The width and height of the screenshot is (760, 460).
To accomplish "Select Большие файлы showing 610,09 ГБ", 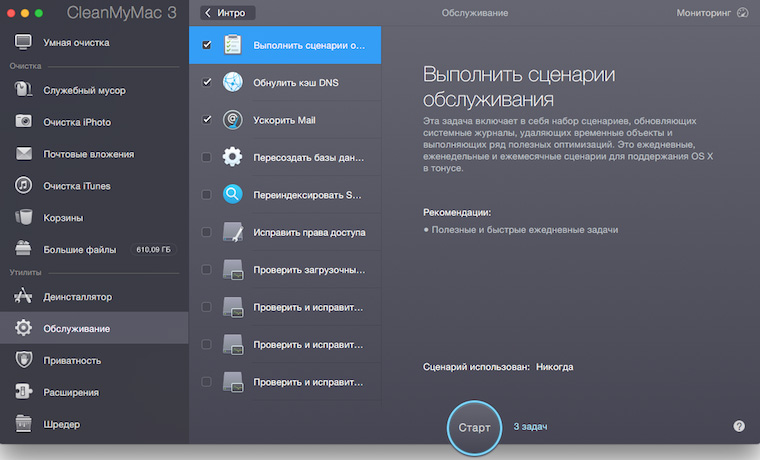I will coord(80,249).
